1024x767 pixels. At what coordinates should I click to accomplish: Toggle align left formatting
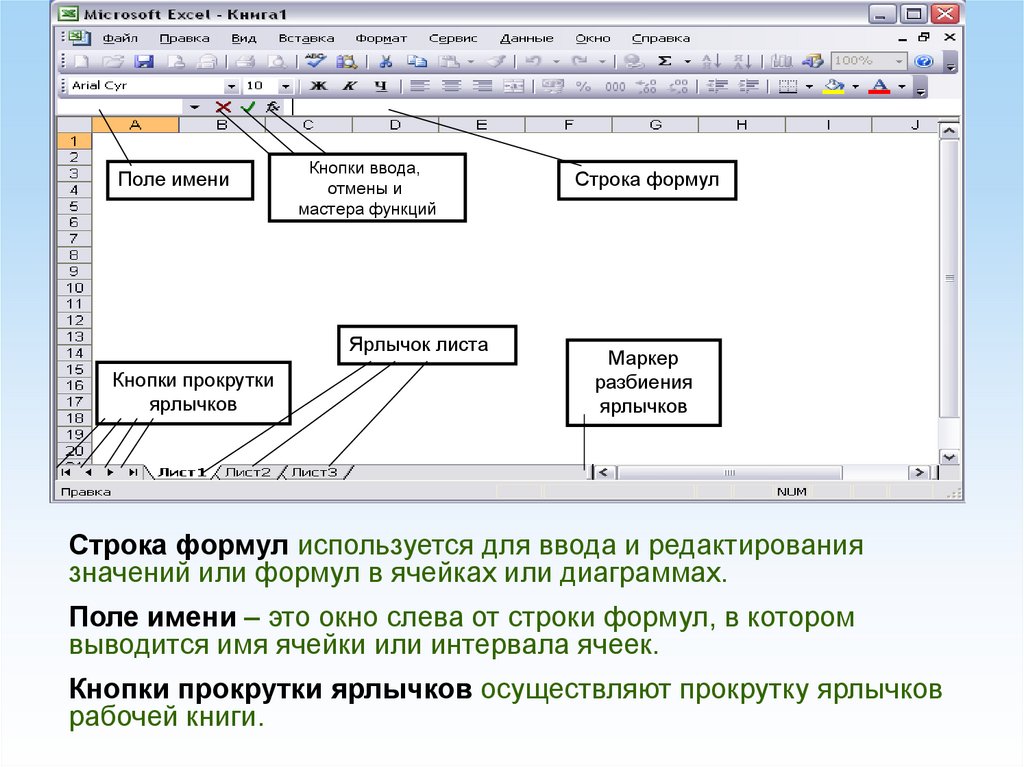click(419, 86)
